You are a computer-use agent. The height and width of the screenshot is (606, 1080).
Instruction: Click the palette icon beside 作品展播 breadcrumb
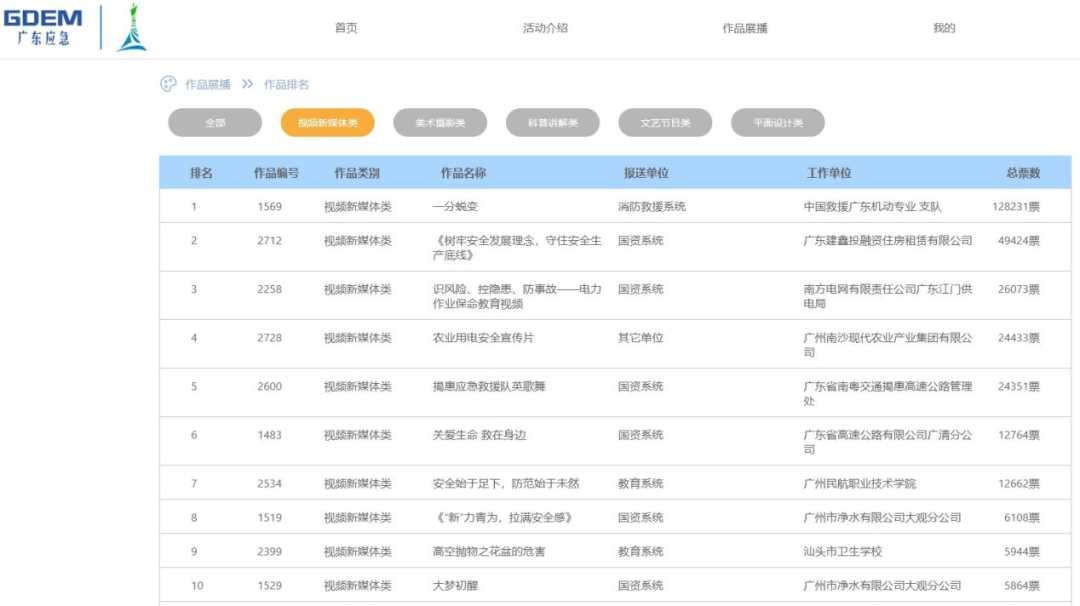click(x=168, y=84)
